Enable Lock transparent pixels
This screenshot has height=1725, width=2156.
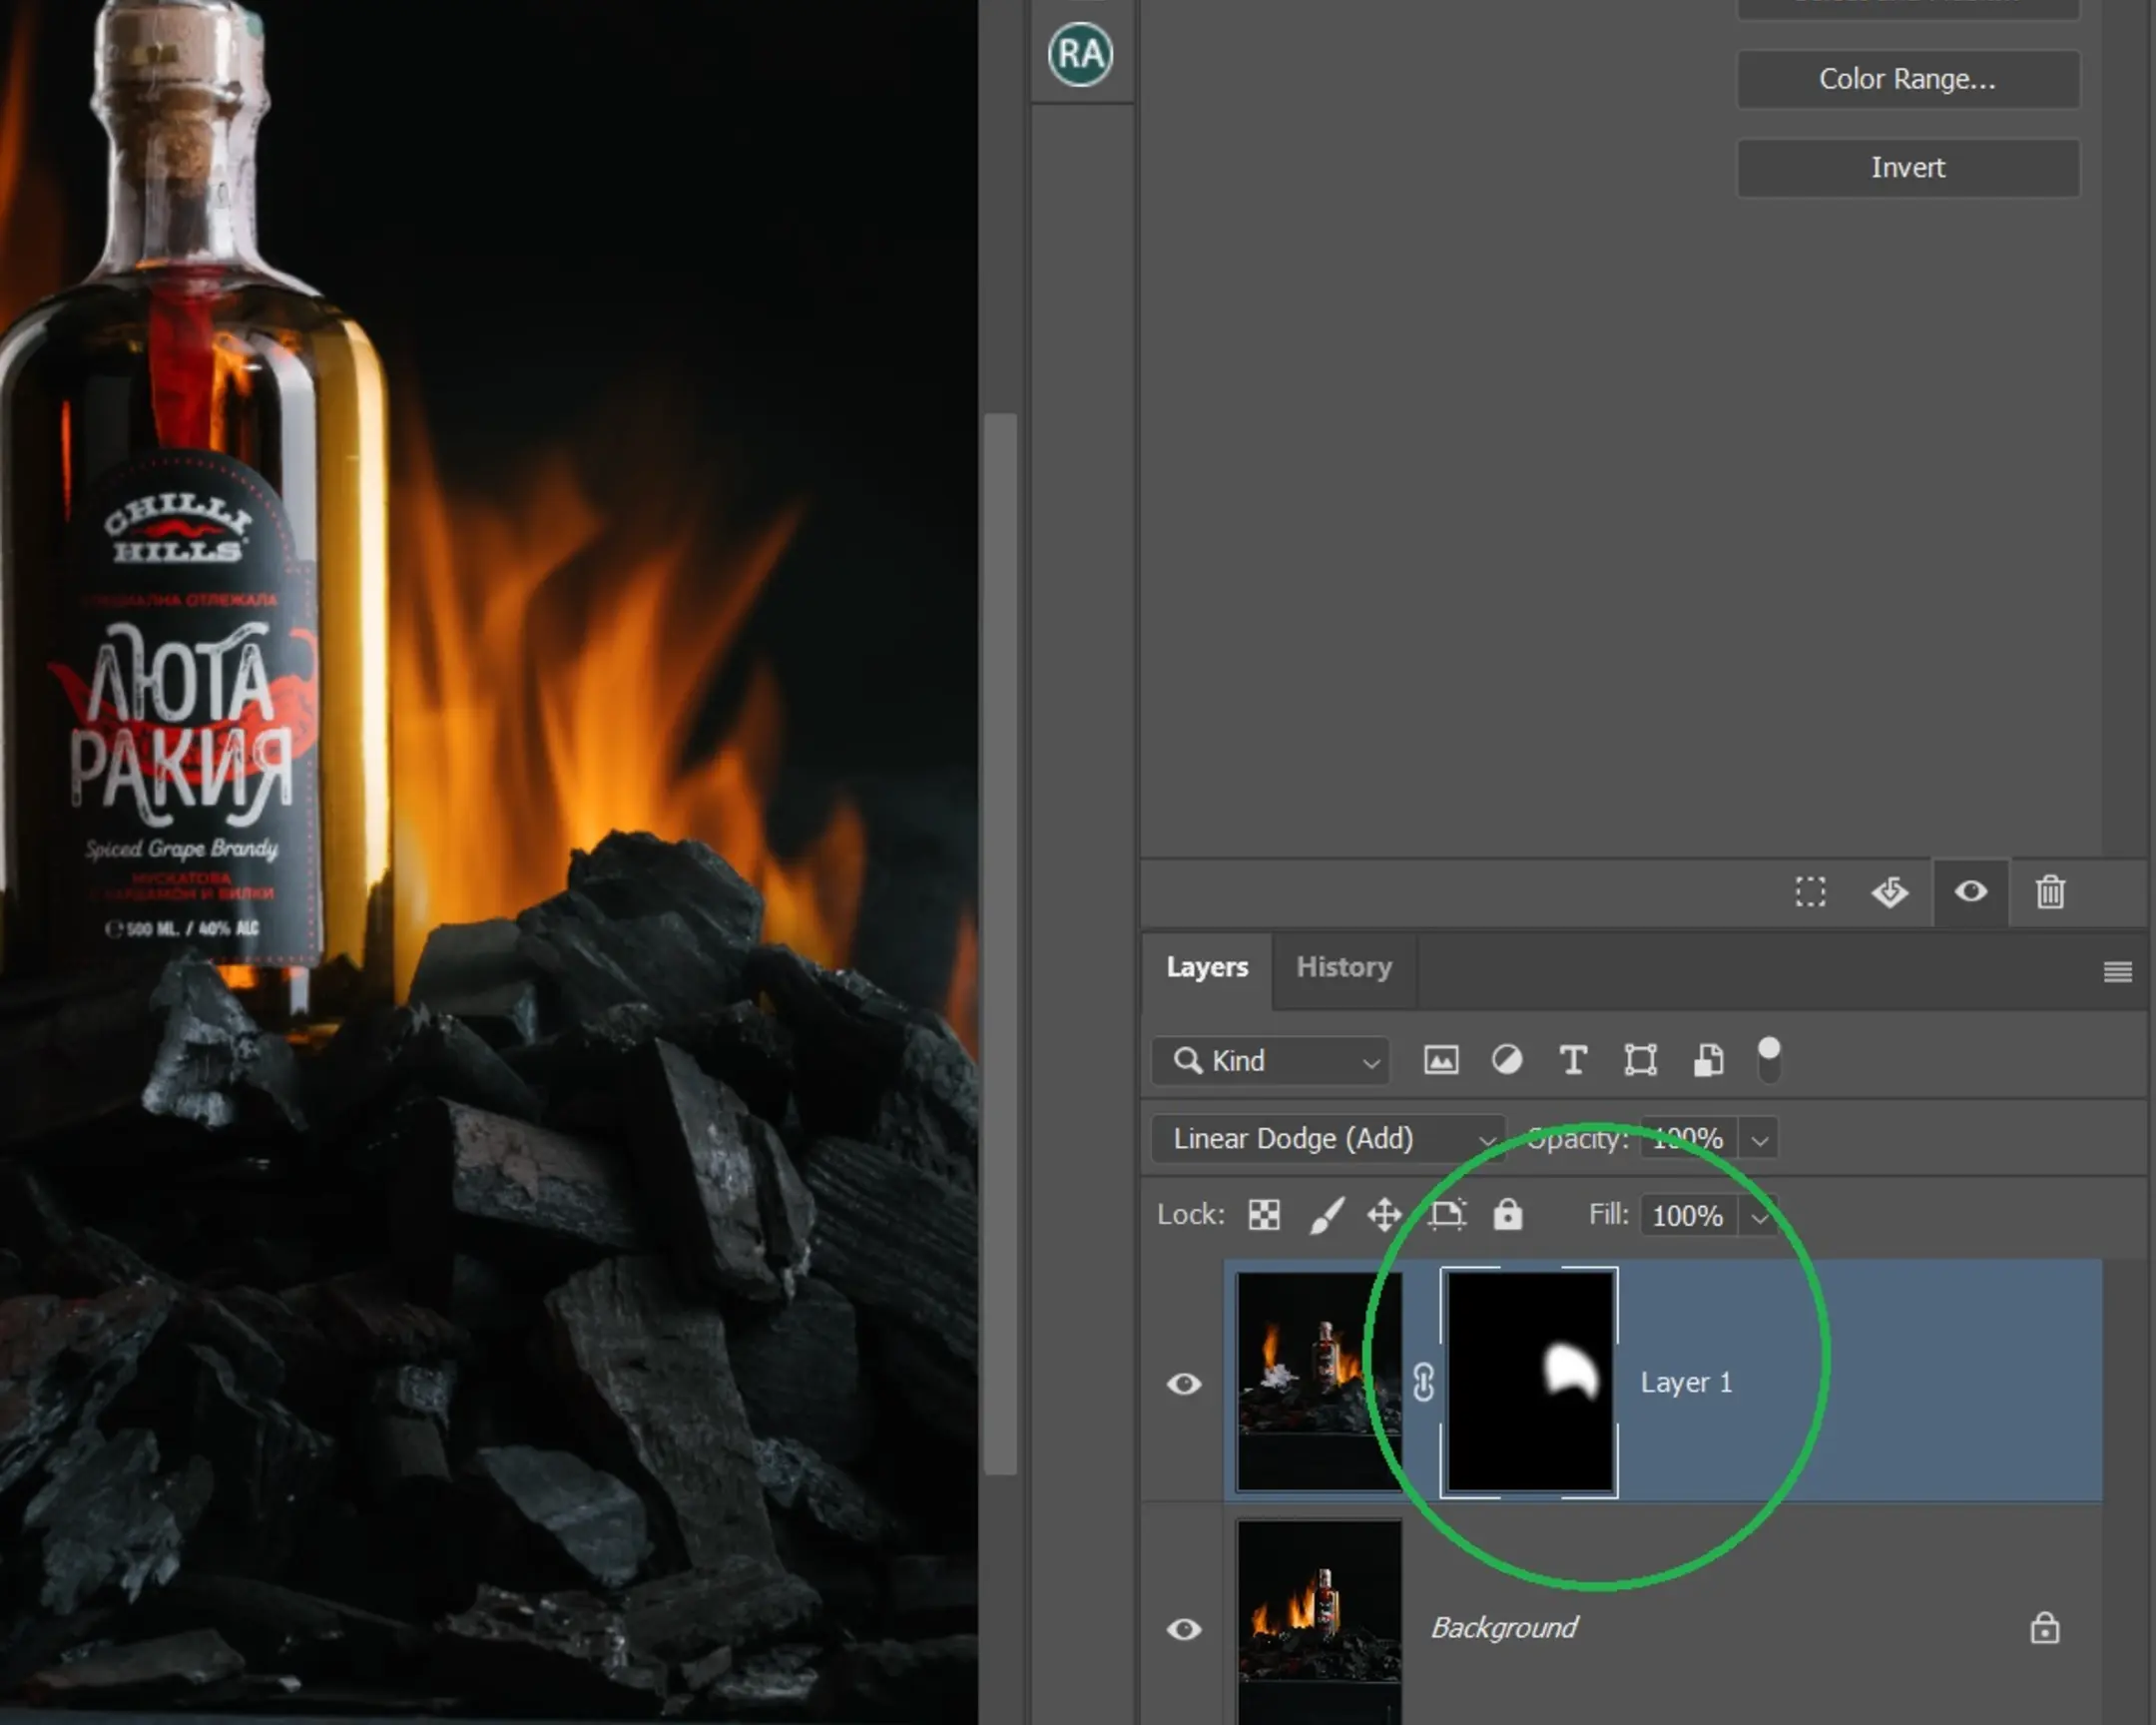[x=1263, y=1214]
